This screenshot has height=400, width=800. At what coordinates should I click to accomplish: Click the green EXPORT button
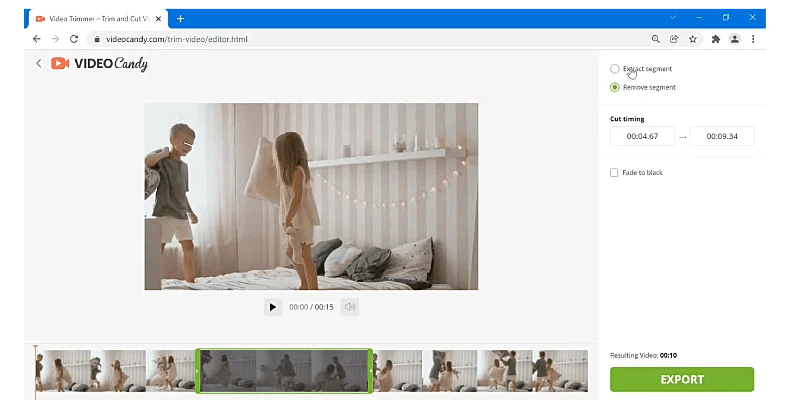click(x=682, y=380)
